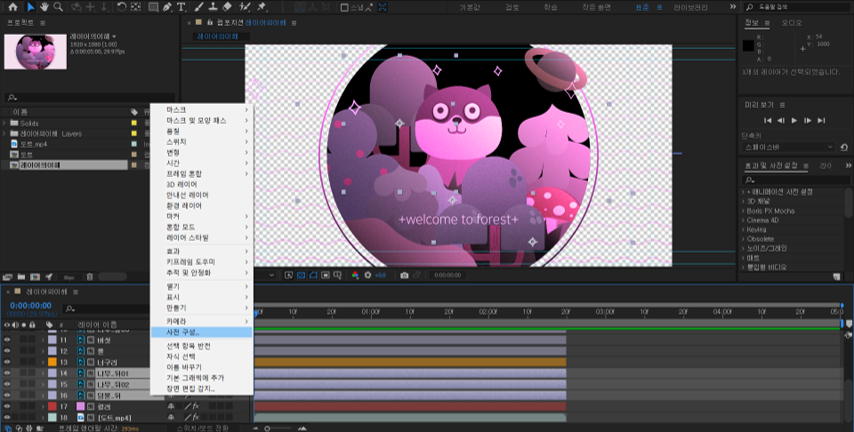Click the exposure reset icon under viewer

368,275
